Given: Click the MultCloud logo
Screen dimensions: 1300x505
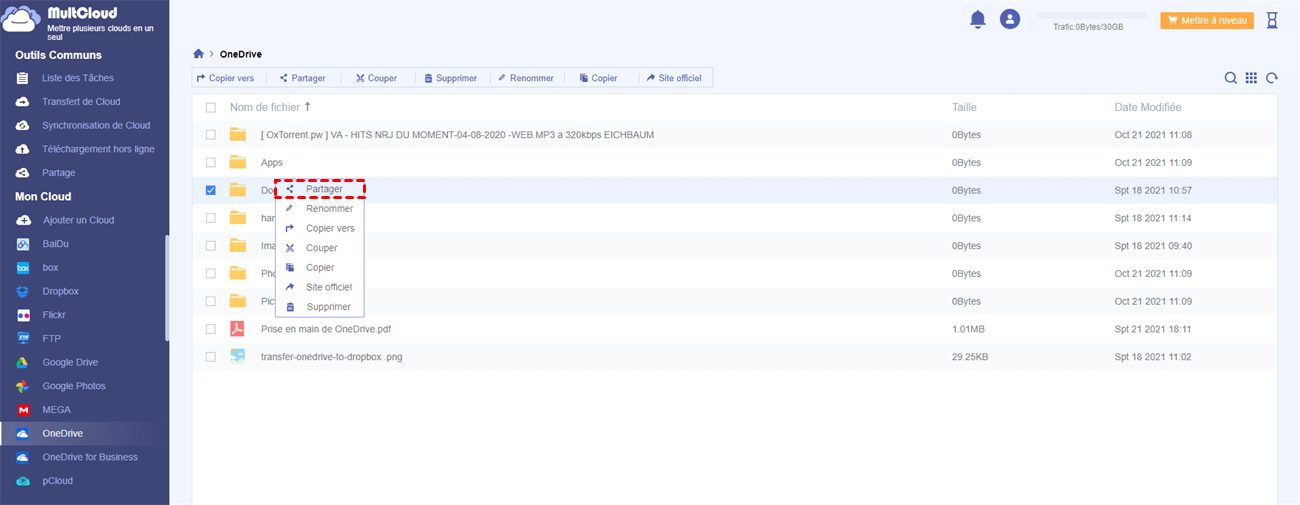Looking at the screenshot, I should [22, 20].
